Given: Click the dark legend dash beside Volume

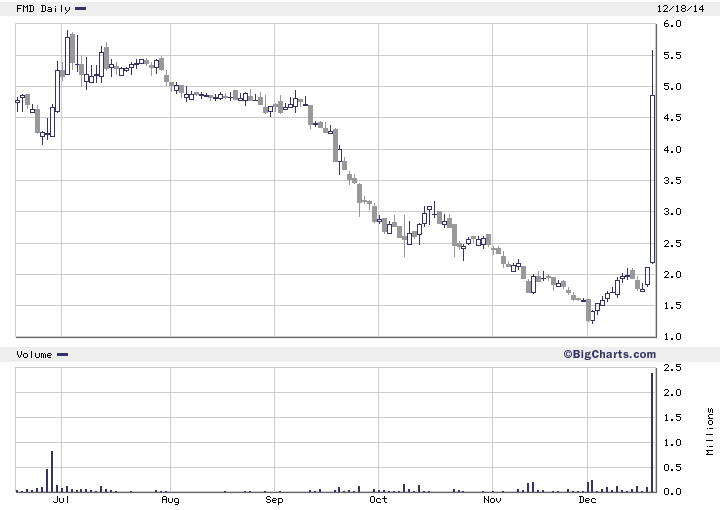Looking at the screenshot, I should click(x=62, y=354).
